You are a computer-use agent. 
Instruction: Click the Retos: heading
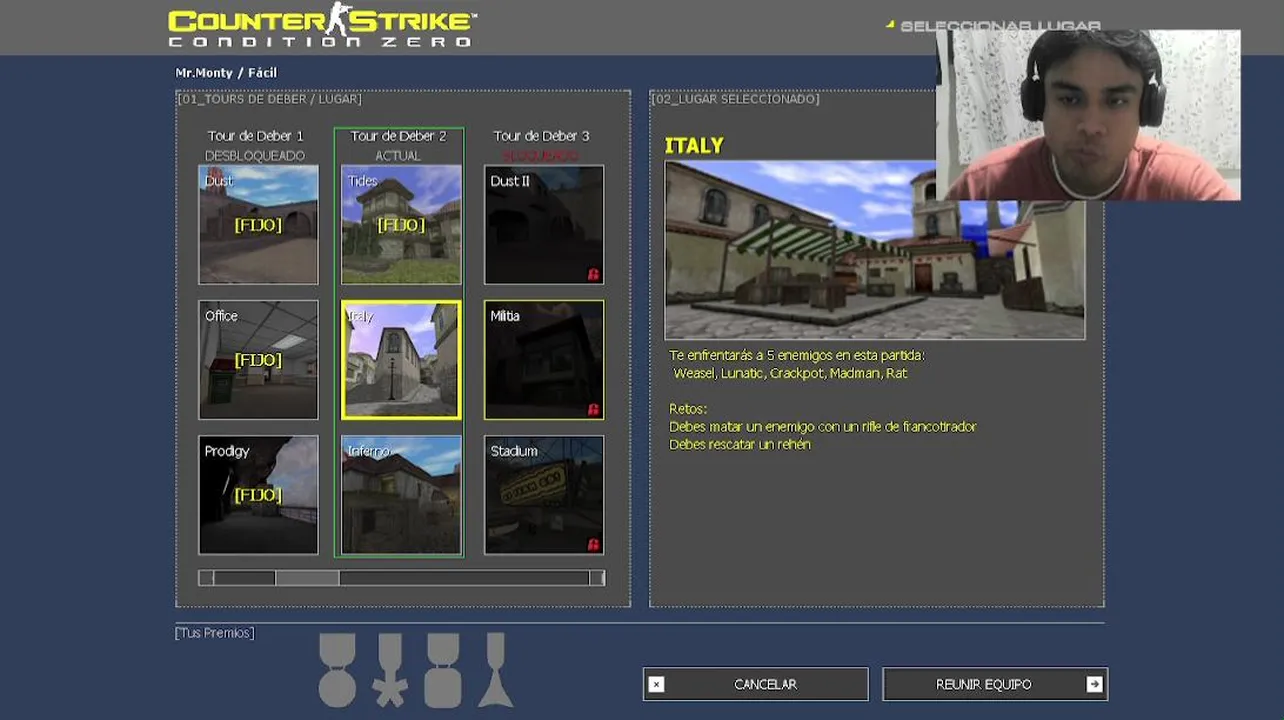click(x=688, y=409)
